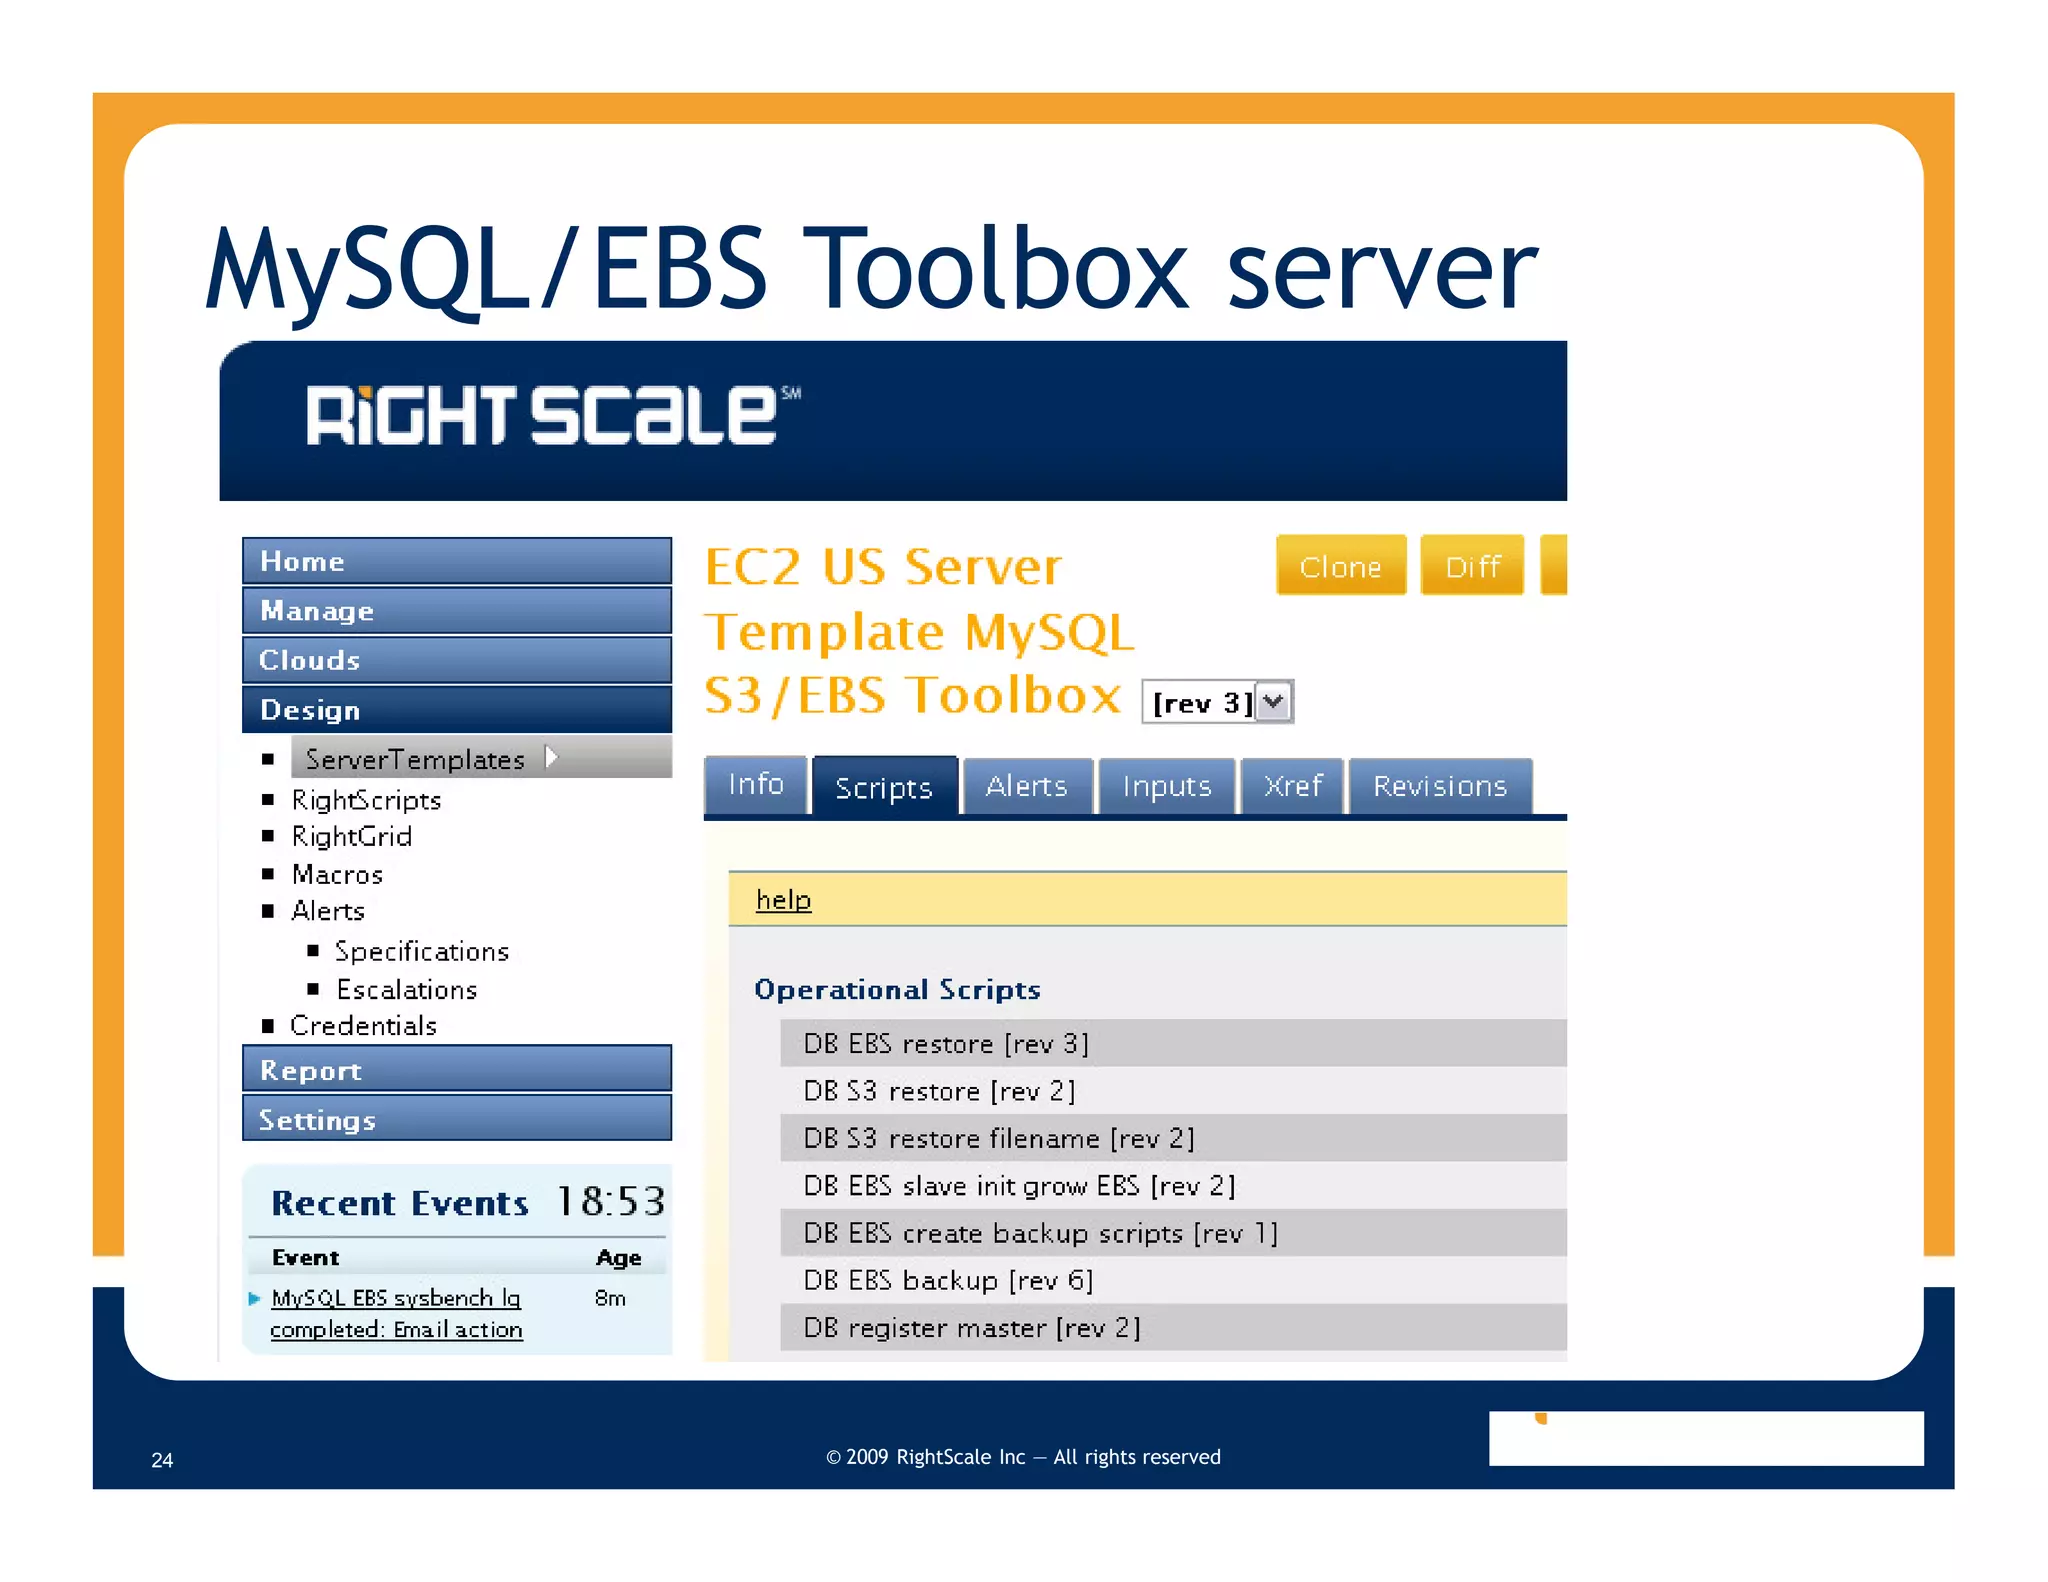This screenshot has width=2048, height=1582.
Task: Open the Manage menu
Action: (457, 610)
